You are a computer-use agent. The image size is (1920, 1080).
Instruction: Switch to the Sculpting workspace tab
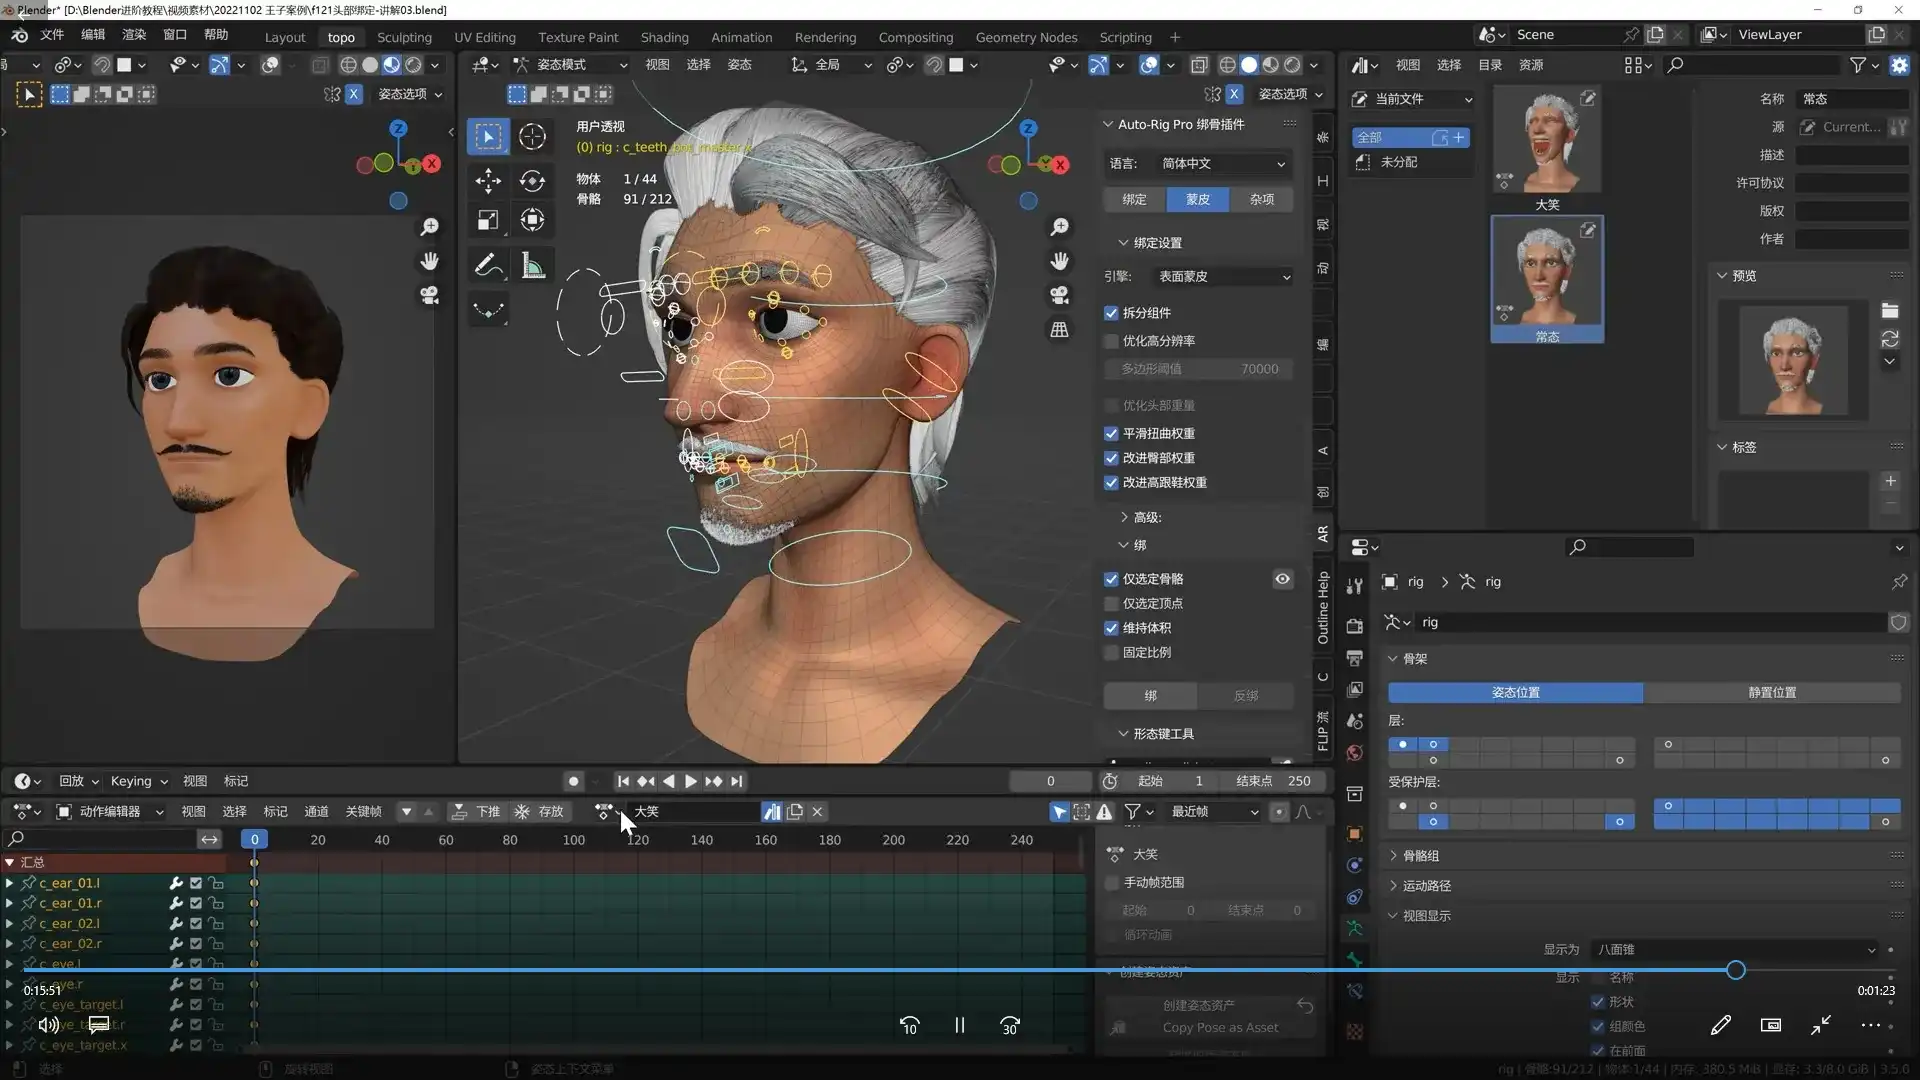coord(404,37)
